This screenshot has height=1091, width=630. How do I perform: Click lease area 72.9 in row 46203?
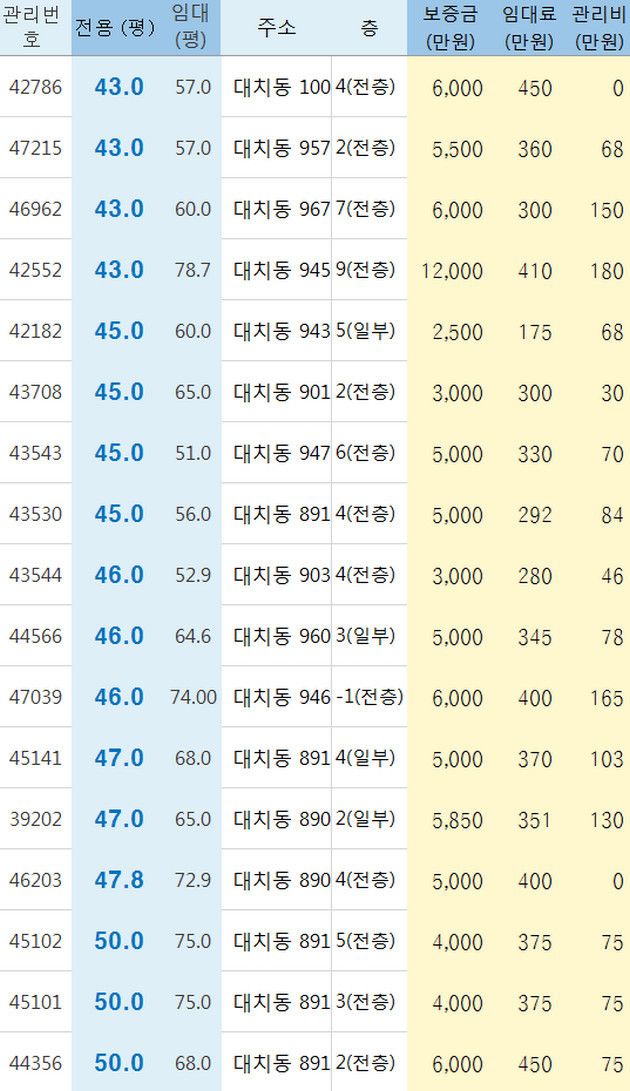193,881
